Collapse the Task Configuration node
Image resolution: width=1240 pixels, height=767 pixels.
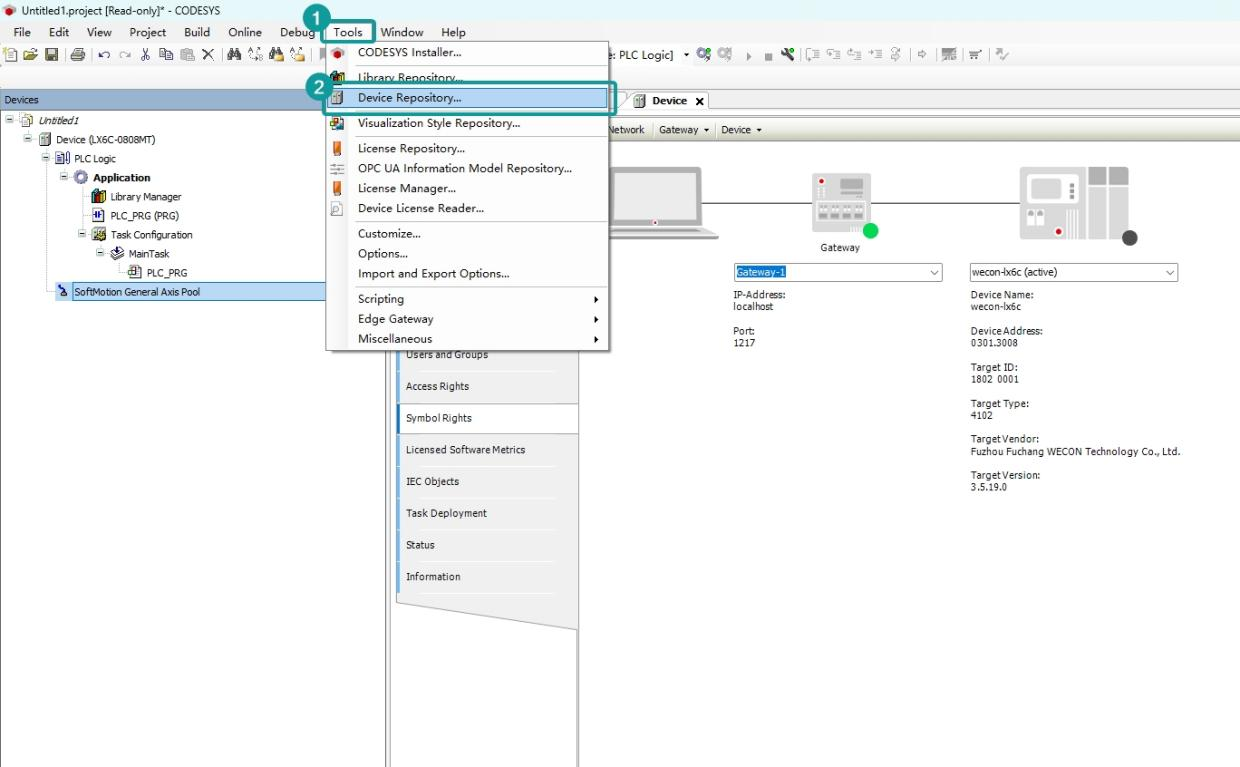[83, 234]
